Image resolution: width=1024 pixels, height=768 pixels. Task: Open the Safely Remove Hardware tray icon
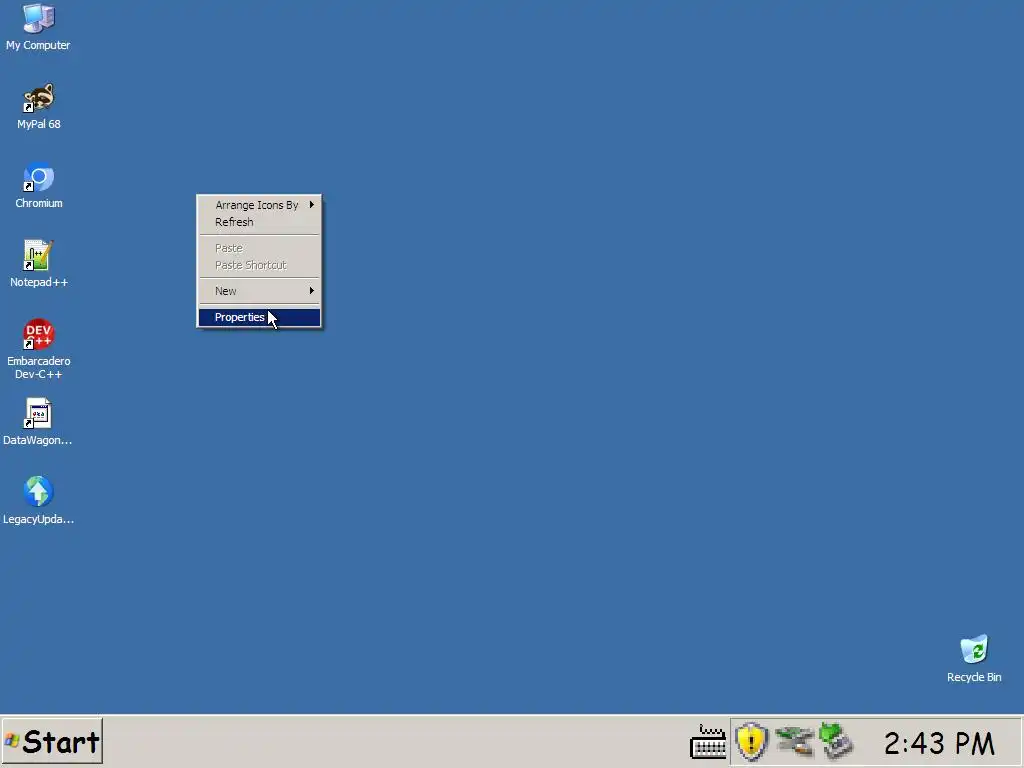click(836, 741)
